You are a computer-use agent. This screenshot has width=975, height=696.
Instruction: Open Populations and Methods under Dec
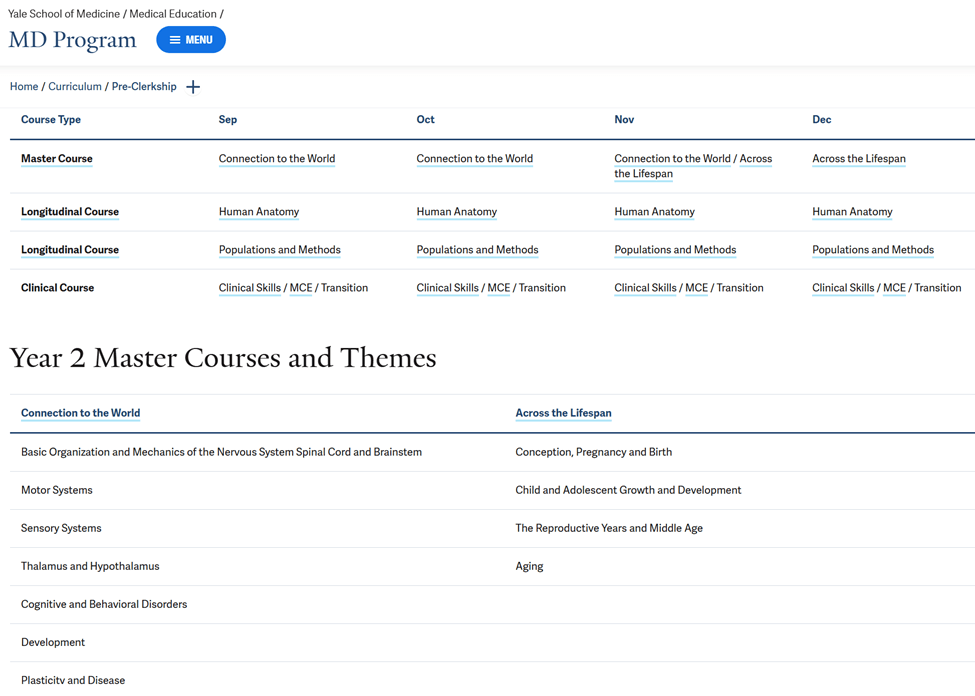(873, 249)
